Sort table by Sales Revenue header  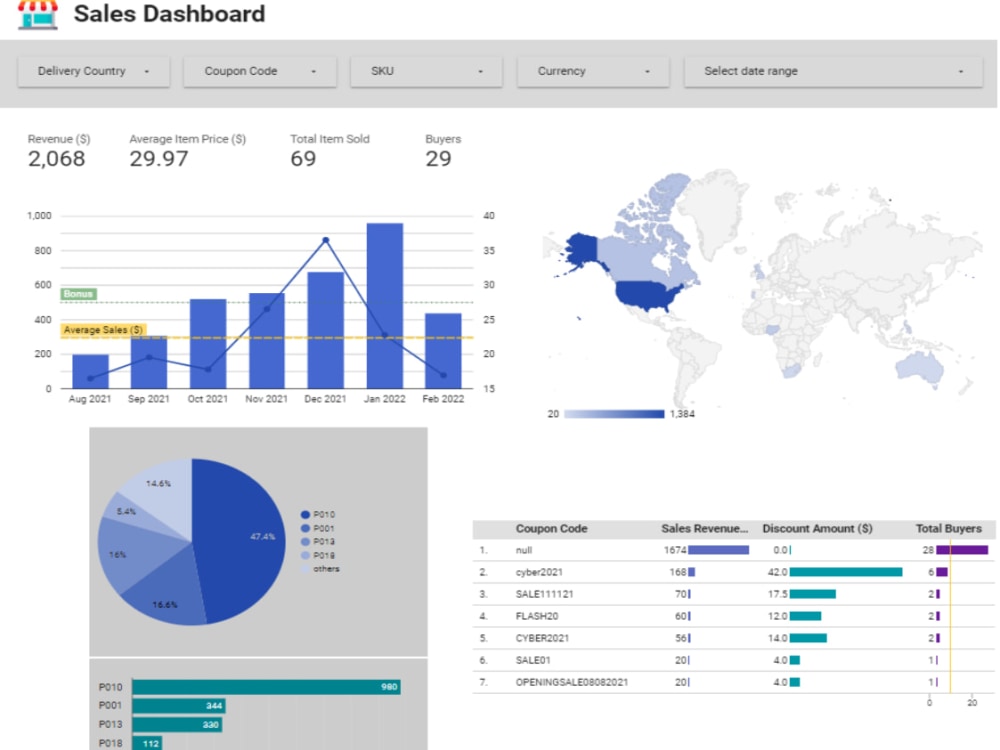pyautogui.click(x=704, y=529)
